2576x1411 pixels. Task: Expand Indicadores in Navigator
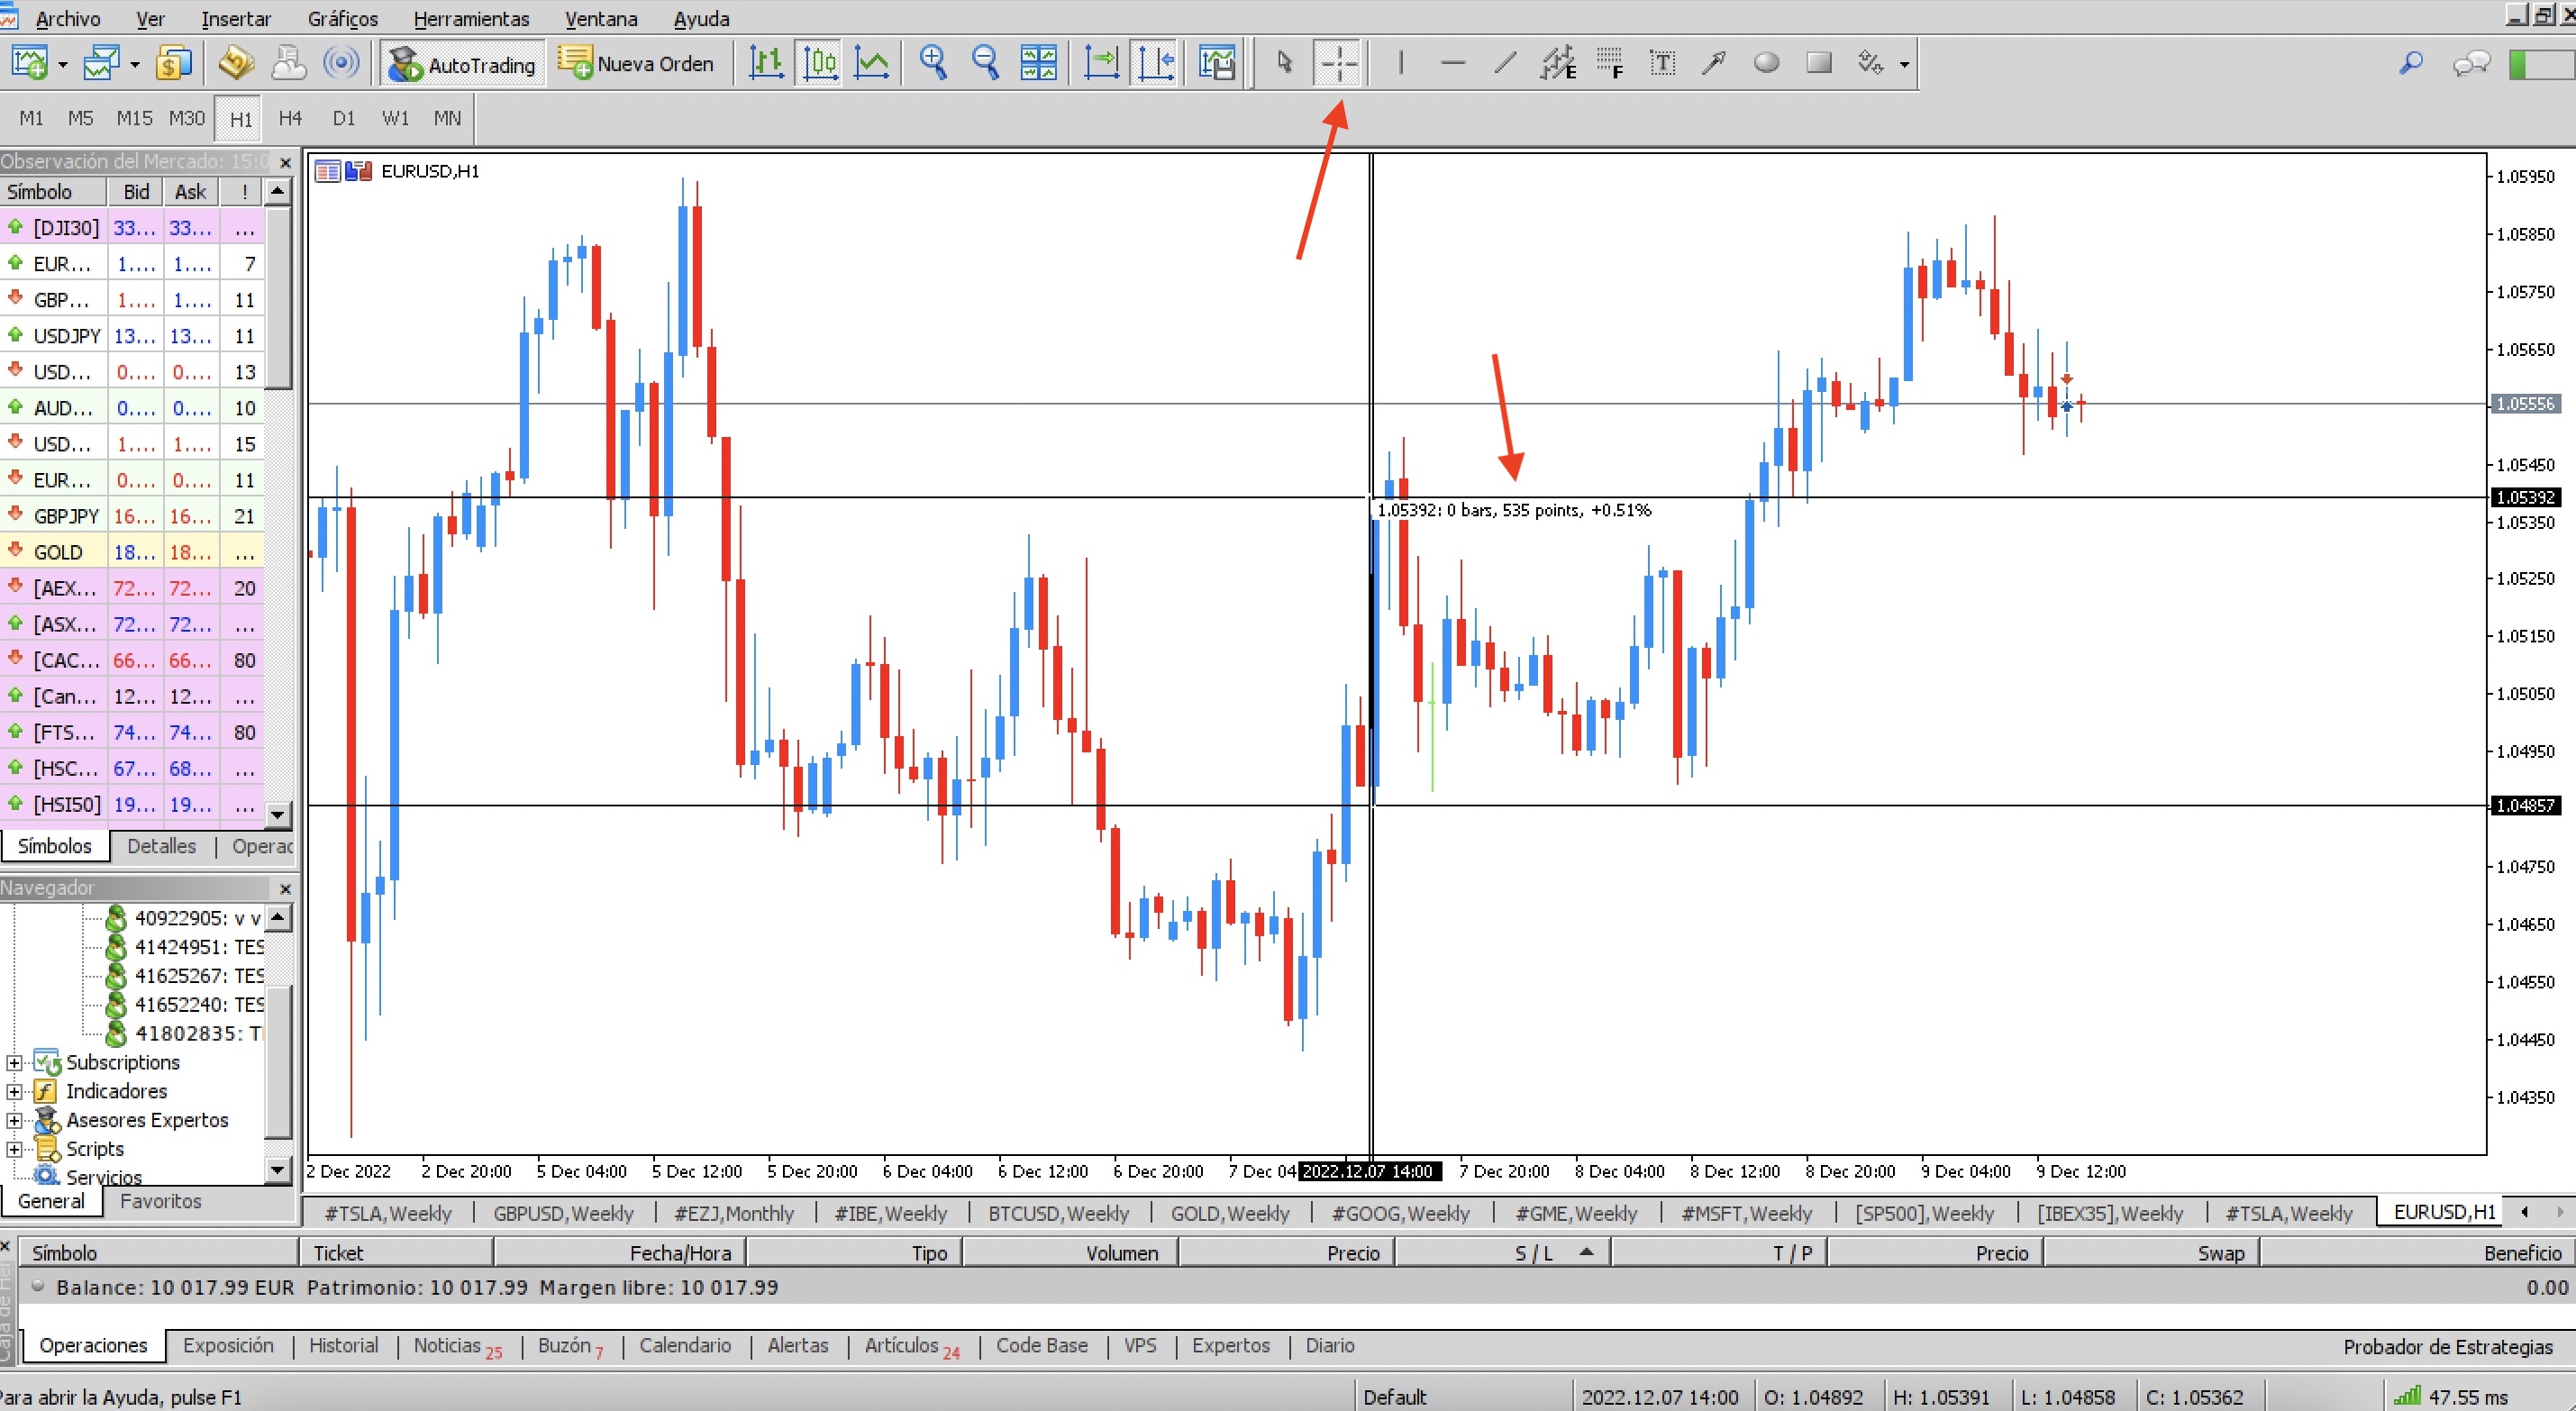coord(14,1092)
